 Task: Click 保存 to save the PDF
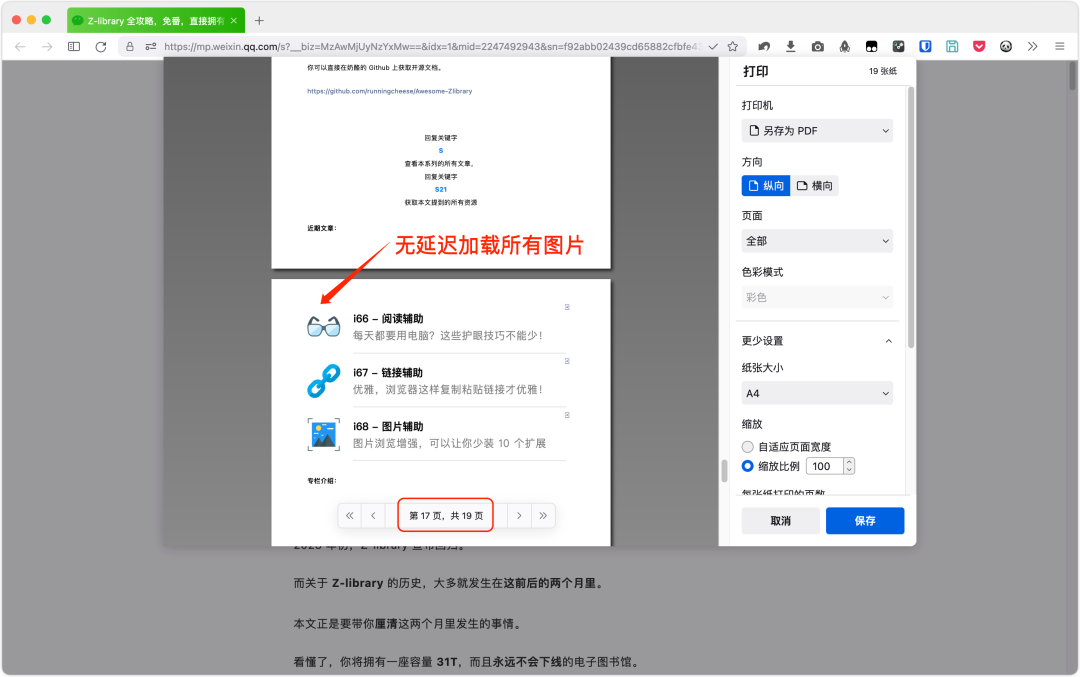pos(865,521)
